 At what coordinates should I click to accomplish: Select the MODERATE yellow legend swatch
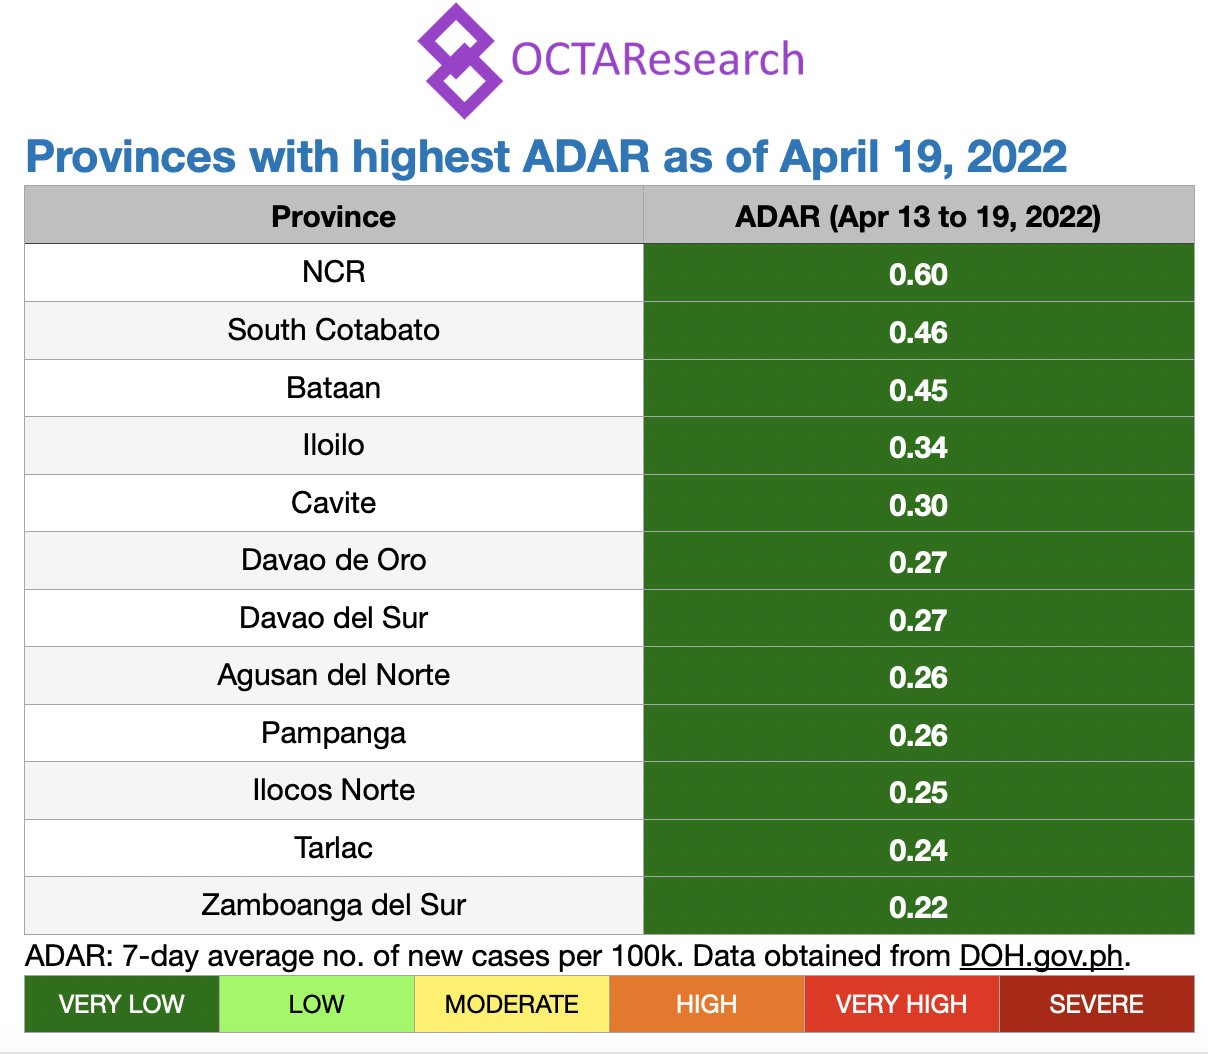(x=511, y=1004)
